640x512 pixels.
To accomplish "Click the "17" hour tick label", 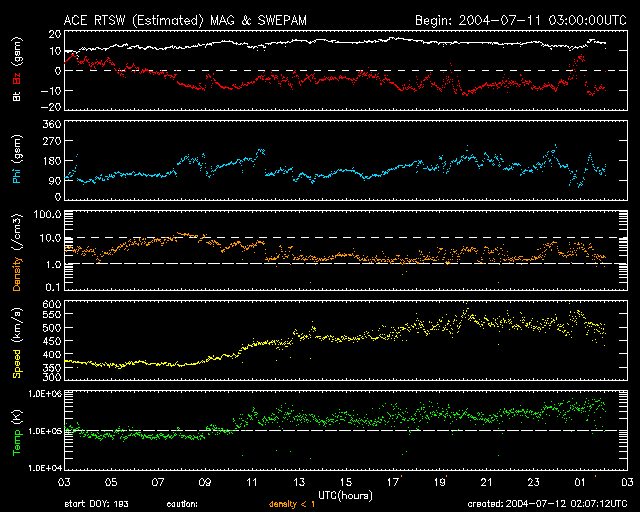I will pyautogui.click(x=393, y=483).
